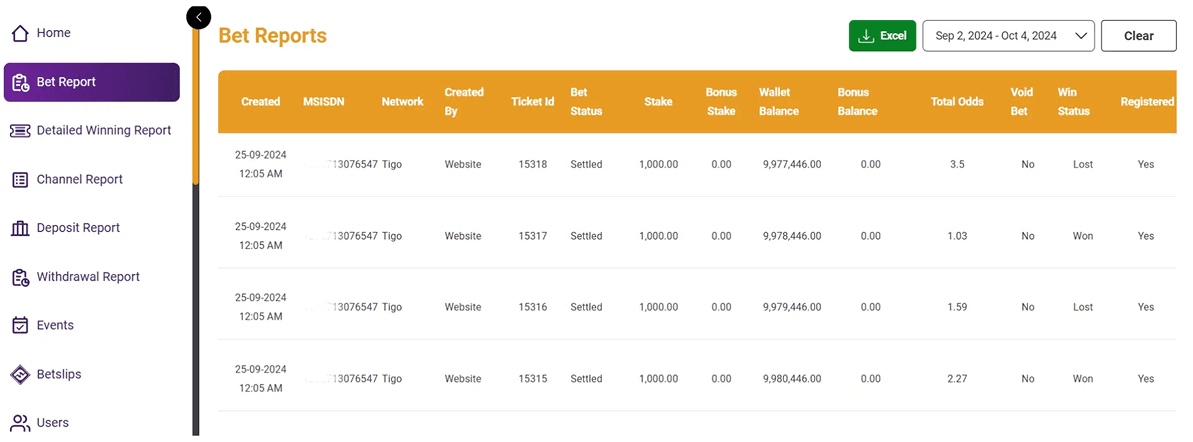The image size is (1193, 442).
Task: Click the Bet Report clipboard icon
Action: click(21, 82)
